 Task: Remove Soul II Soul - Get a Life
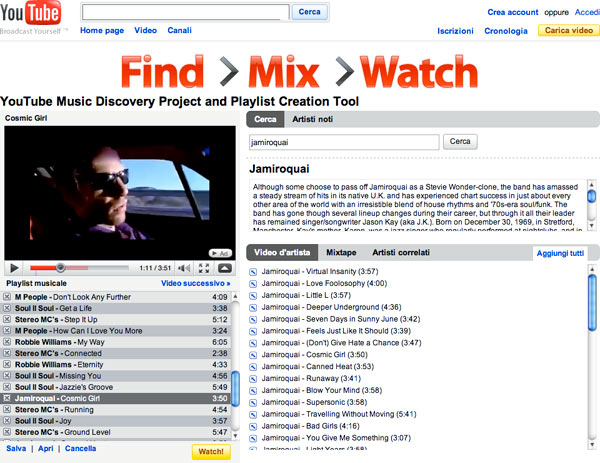point(7,308)
